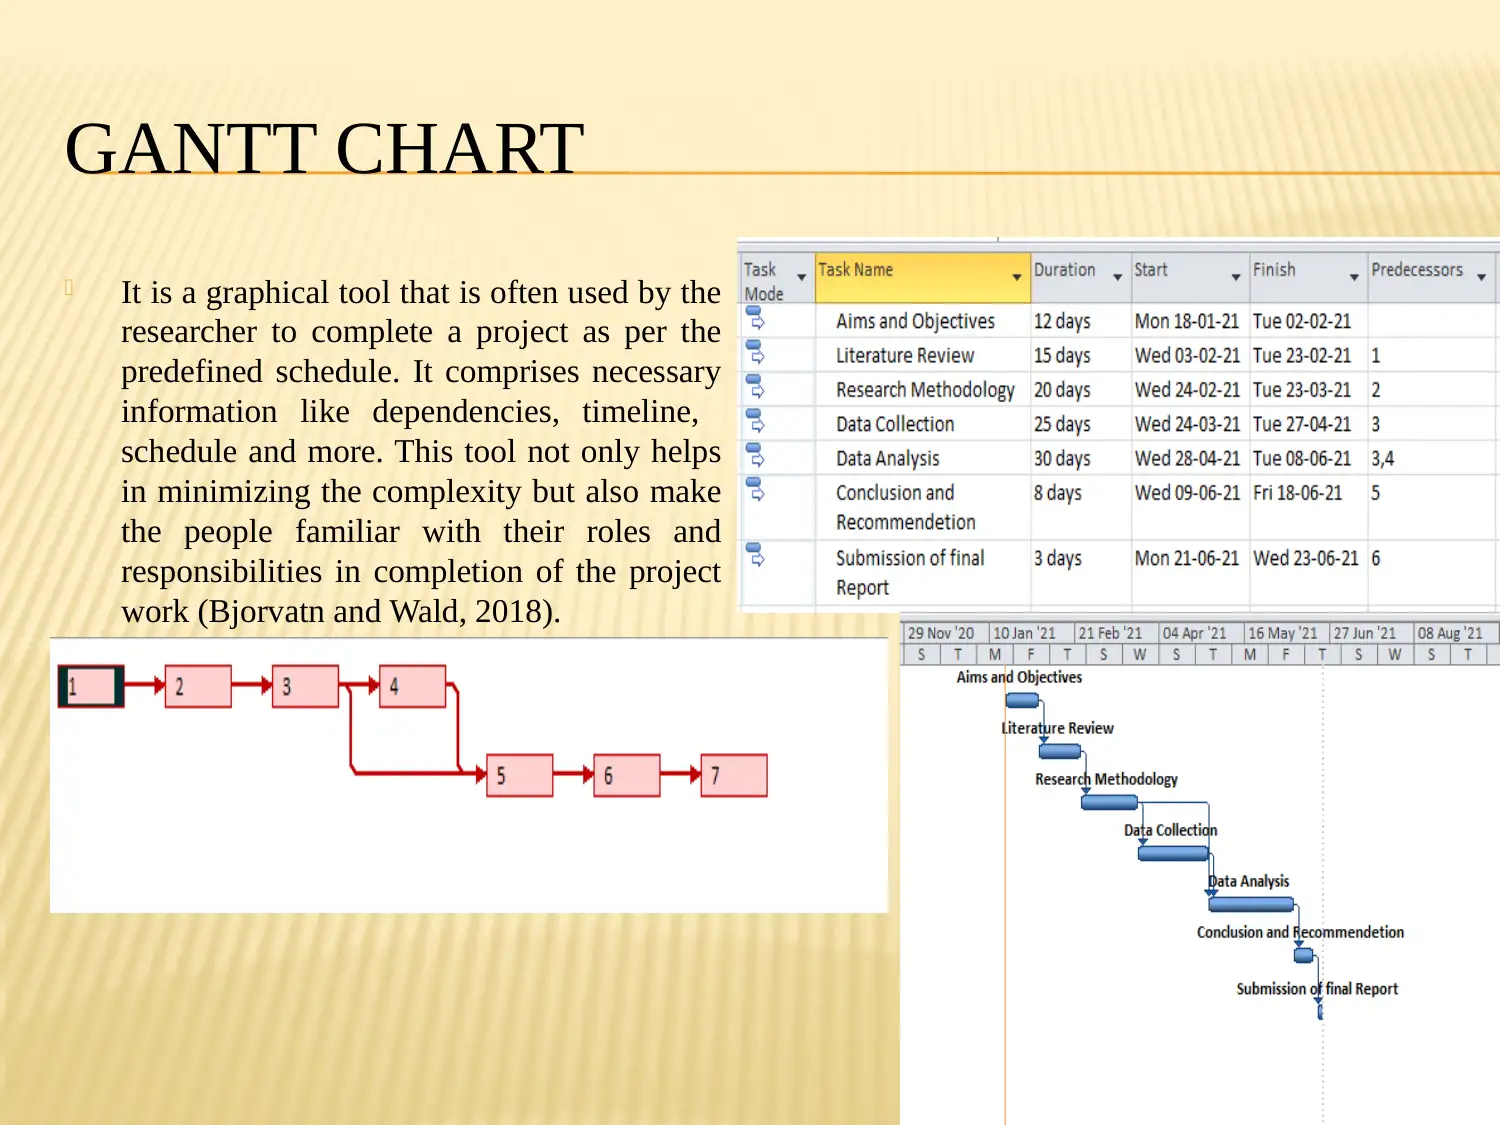Click the '3 days' duration cell
Image resolution: width=1500 pixels, height=1125 pixels.
click(1081, 572)
